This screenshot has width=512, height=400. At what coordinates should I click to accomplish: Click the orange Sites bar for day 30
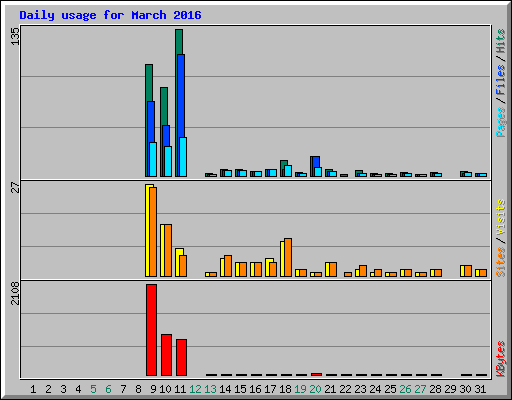click(x=468, y=271)
